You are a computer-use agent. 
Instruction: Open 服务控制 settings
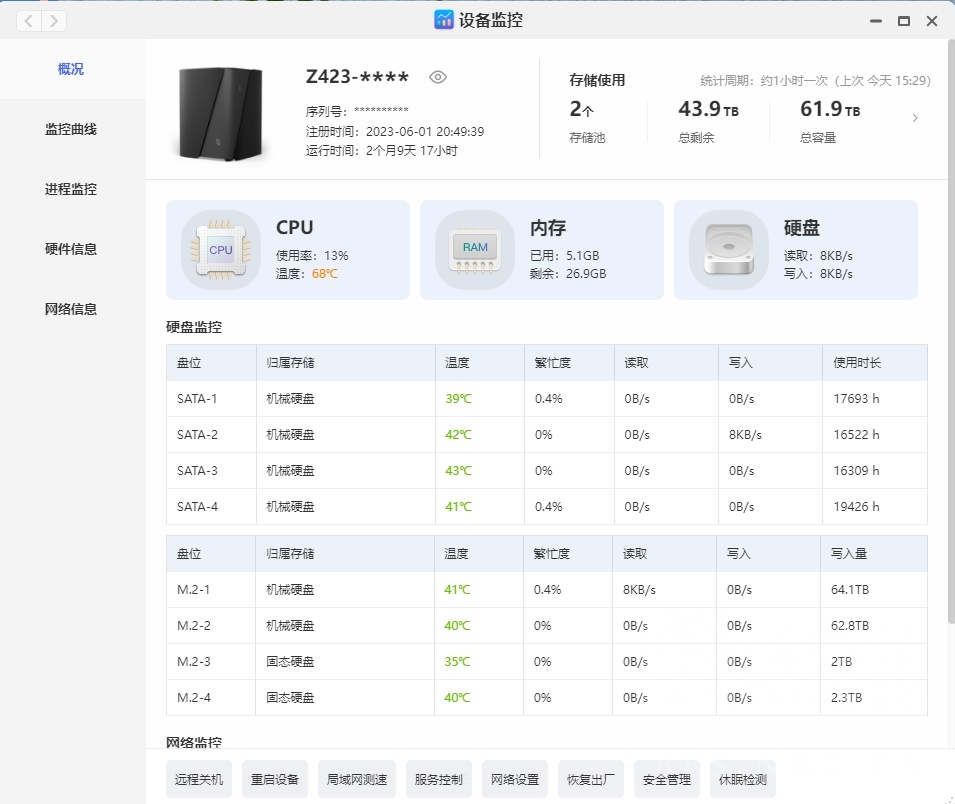click(x=439, y=779)
